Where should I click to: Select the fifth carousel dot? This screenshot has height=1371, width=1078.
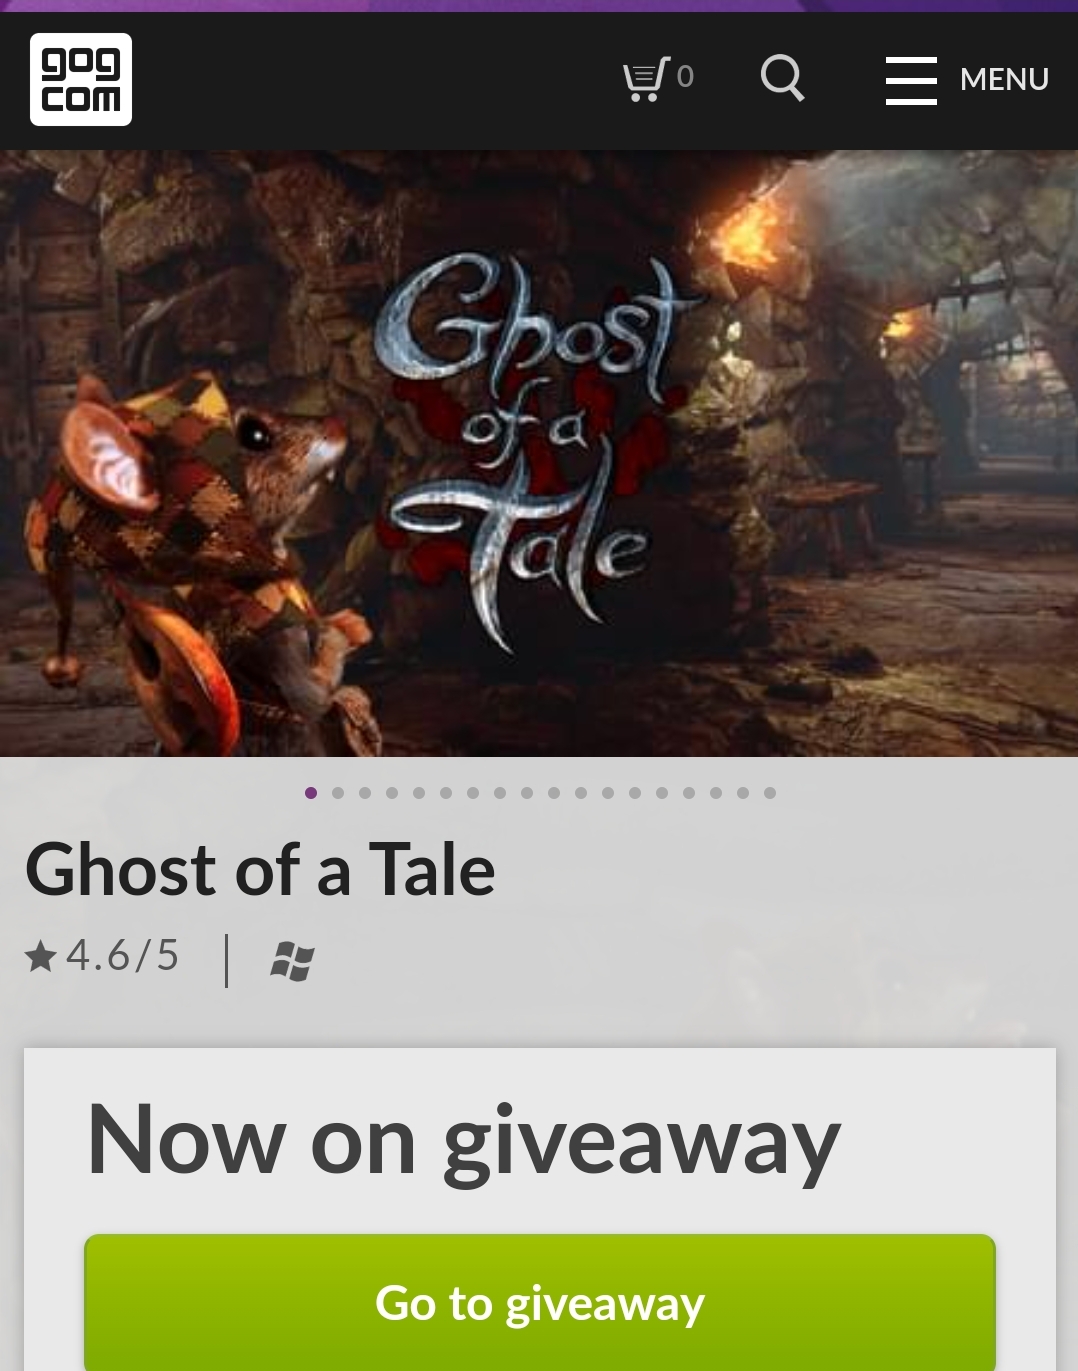(x=419, y=793)
